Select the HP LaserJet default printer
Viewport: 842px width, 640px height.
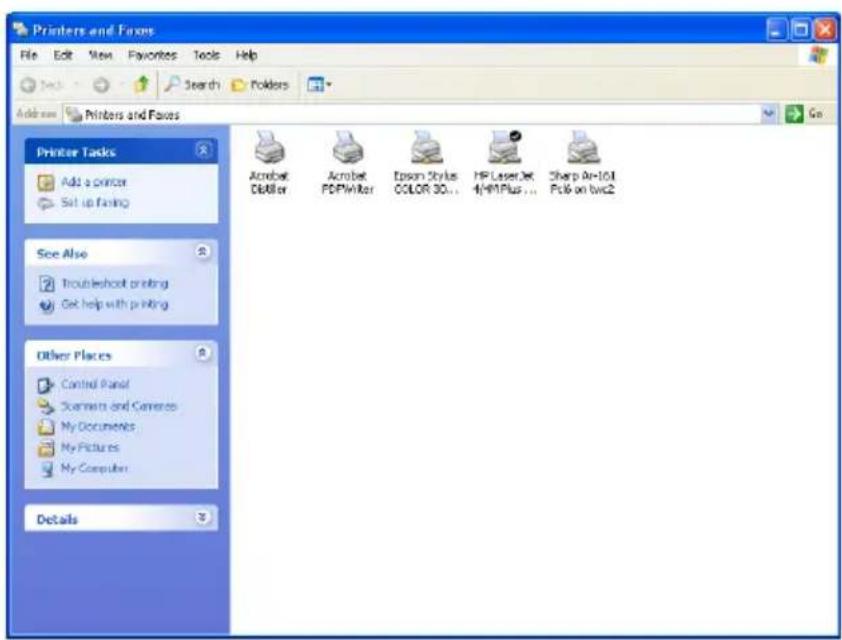tap(504, 163)
